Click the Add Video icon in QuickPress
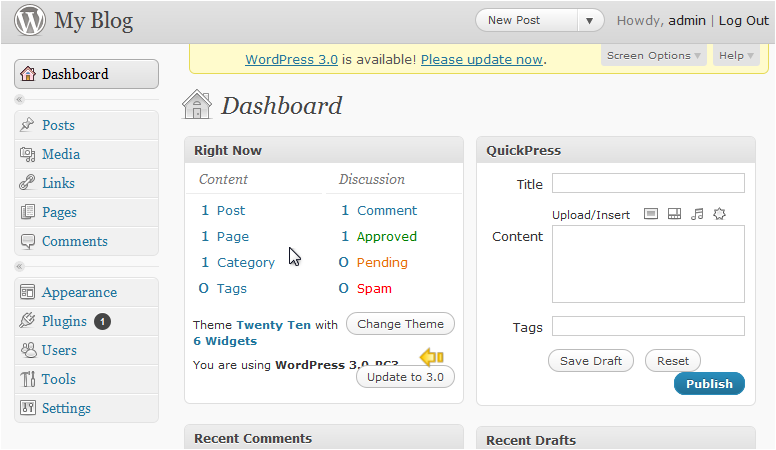The height and width of the screenshot is (450, 776). point(674,214)
